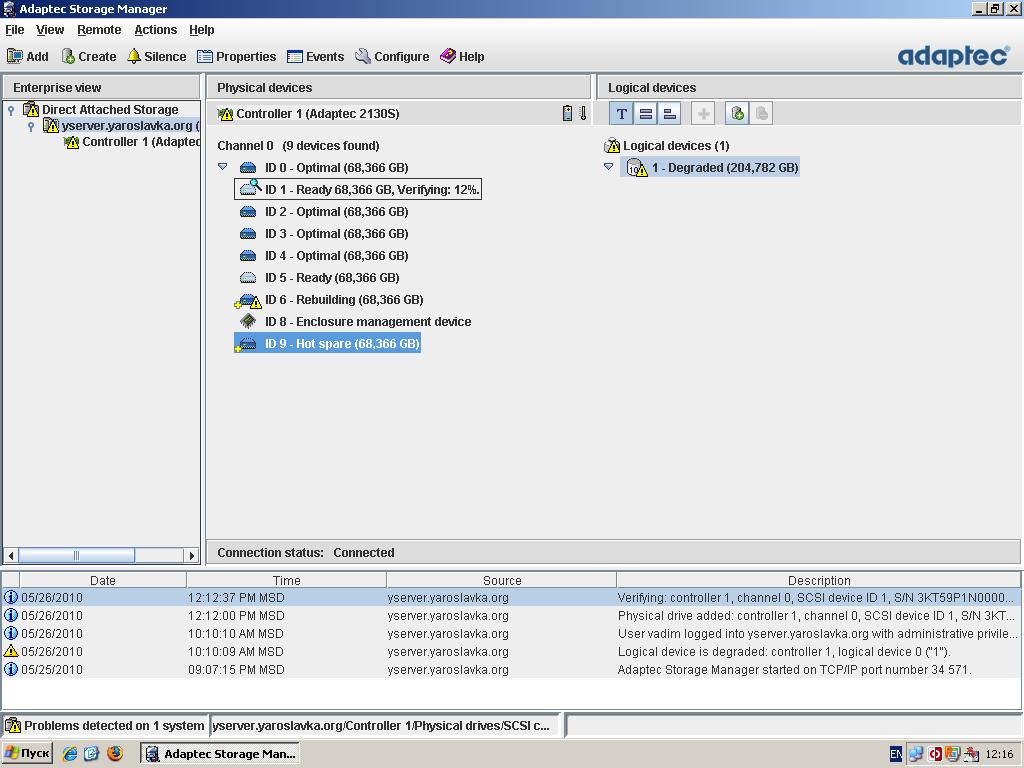Collapse the Direct Attached Storage tree node
This screenshot has width=1024, height=768.
click(x=11, y=110)
